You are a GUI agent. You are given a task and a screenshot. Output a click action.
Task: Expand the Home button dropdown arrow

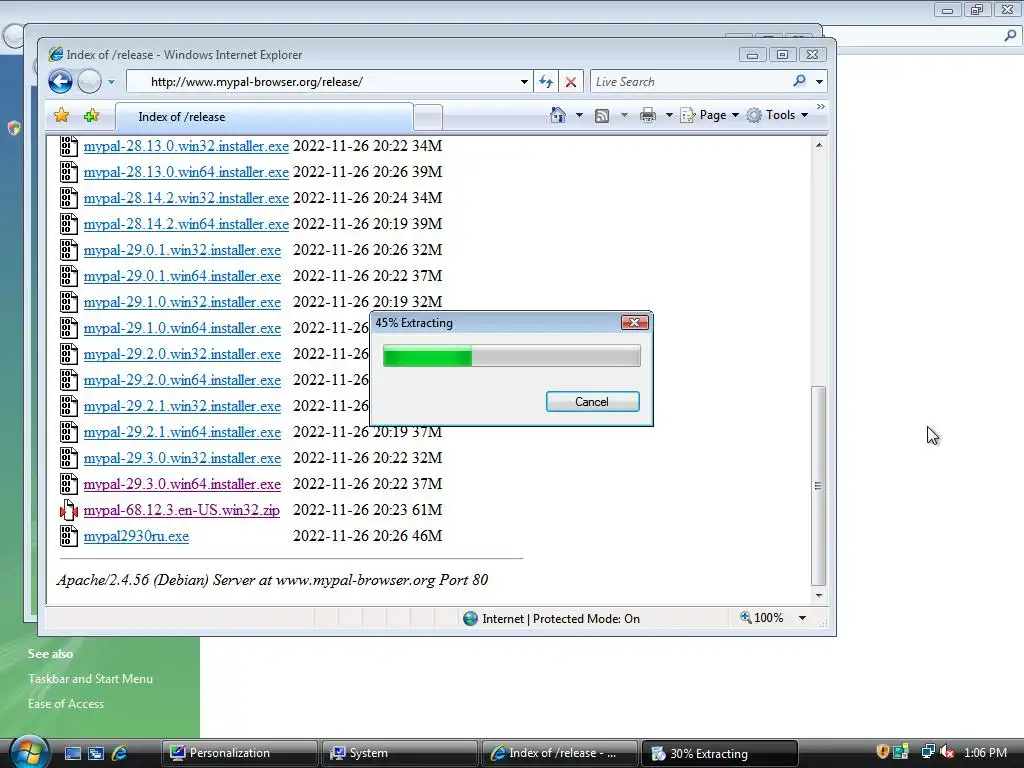pos(579,115)
